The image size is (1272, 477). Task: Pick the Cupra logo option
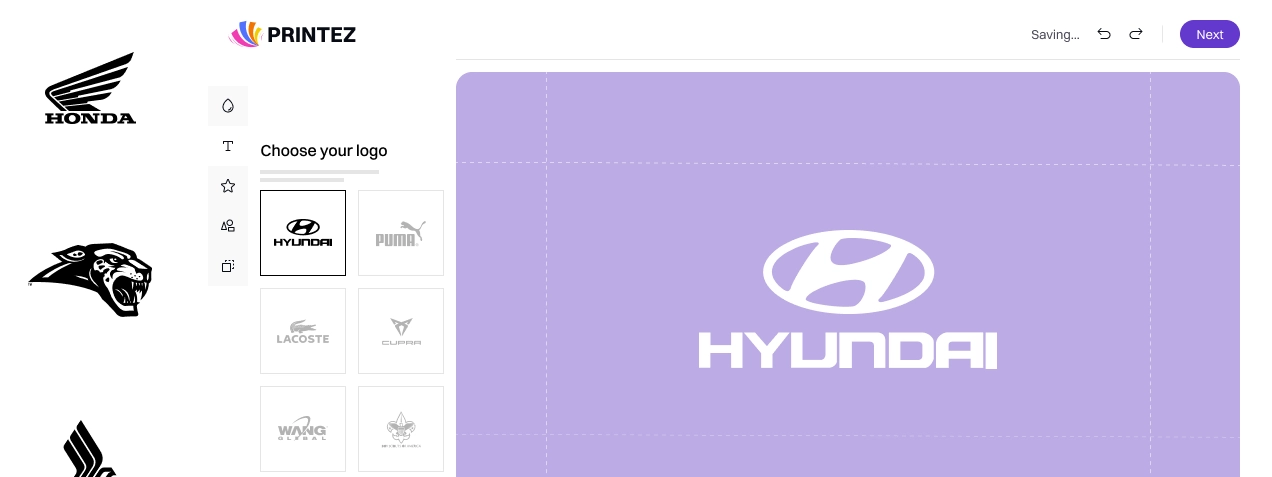click(401, 331)
